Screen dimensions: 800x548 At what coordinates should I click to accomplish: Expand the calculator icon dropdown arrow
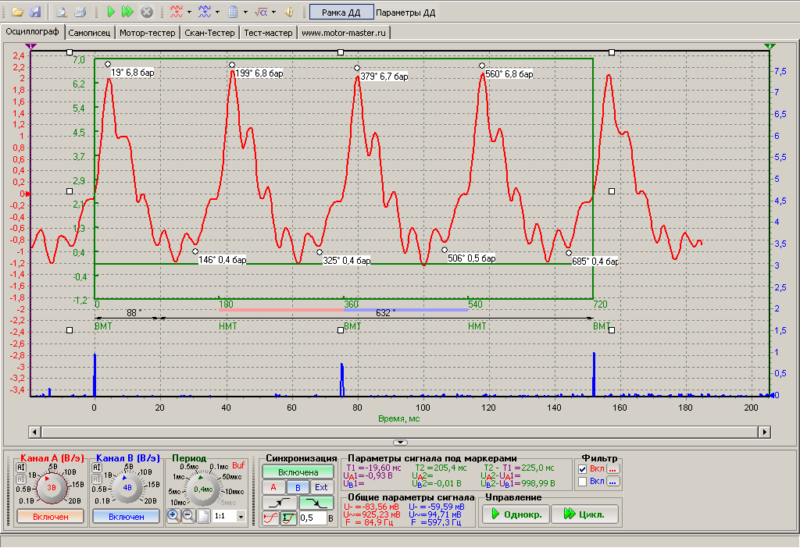[245, 13]
